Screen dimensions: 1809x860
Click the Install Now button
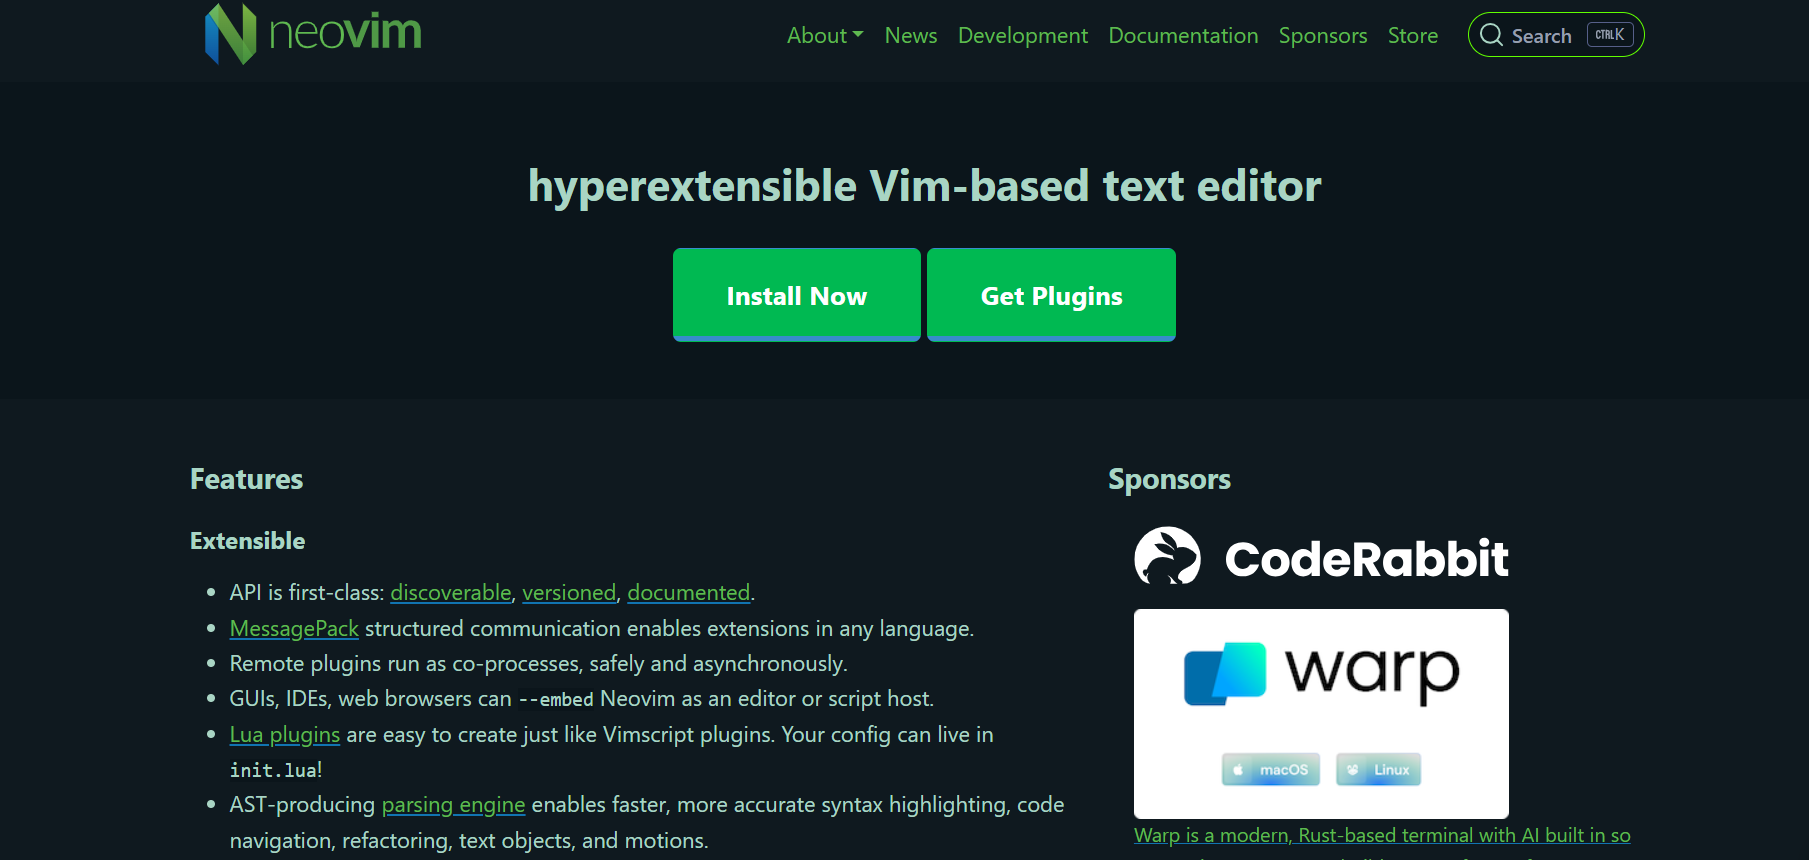pyautogui.click(x=797, y=295)
